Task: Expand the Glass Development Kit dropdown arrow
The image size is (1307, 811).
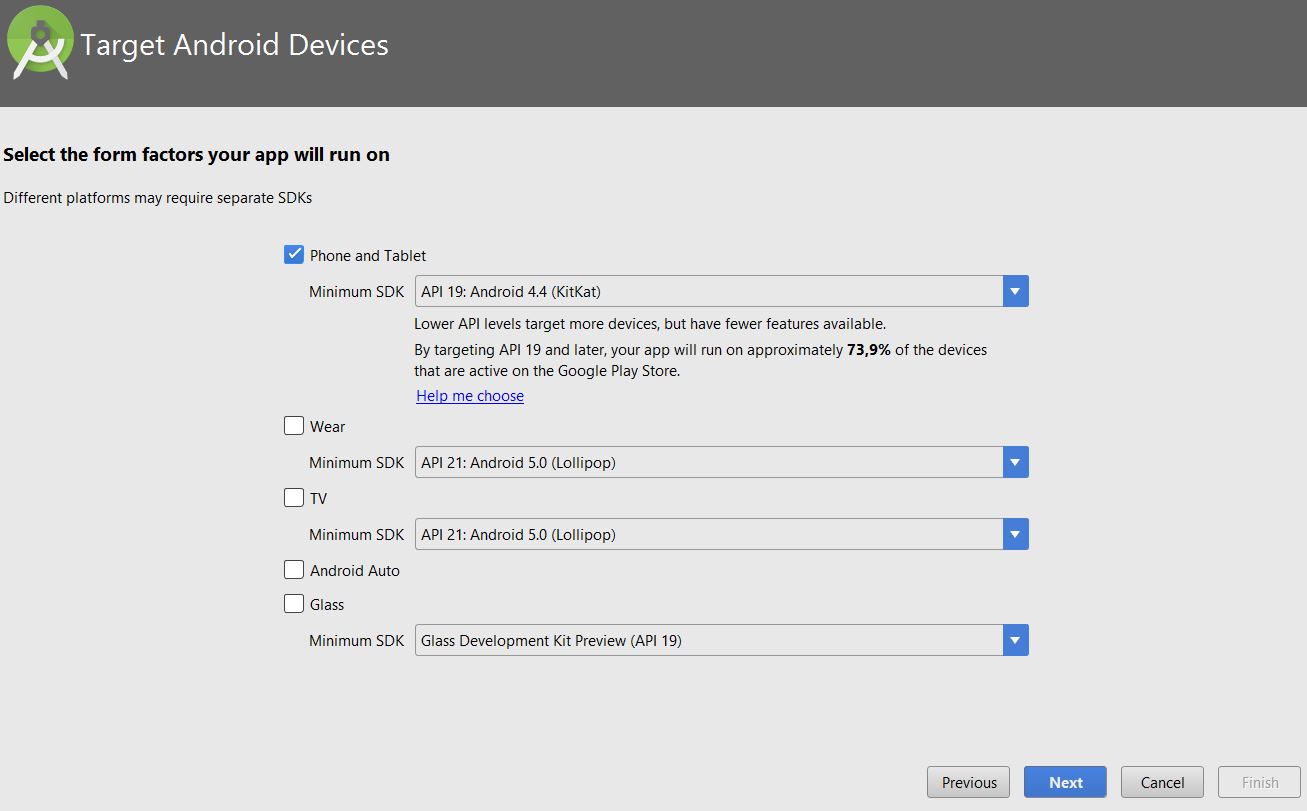Action: (x=1015, y=640)
